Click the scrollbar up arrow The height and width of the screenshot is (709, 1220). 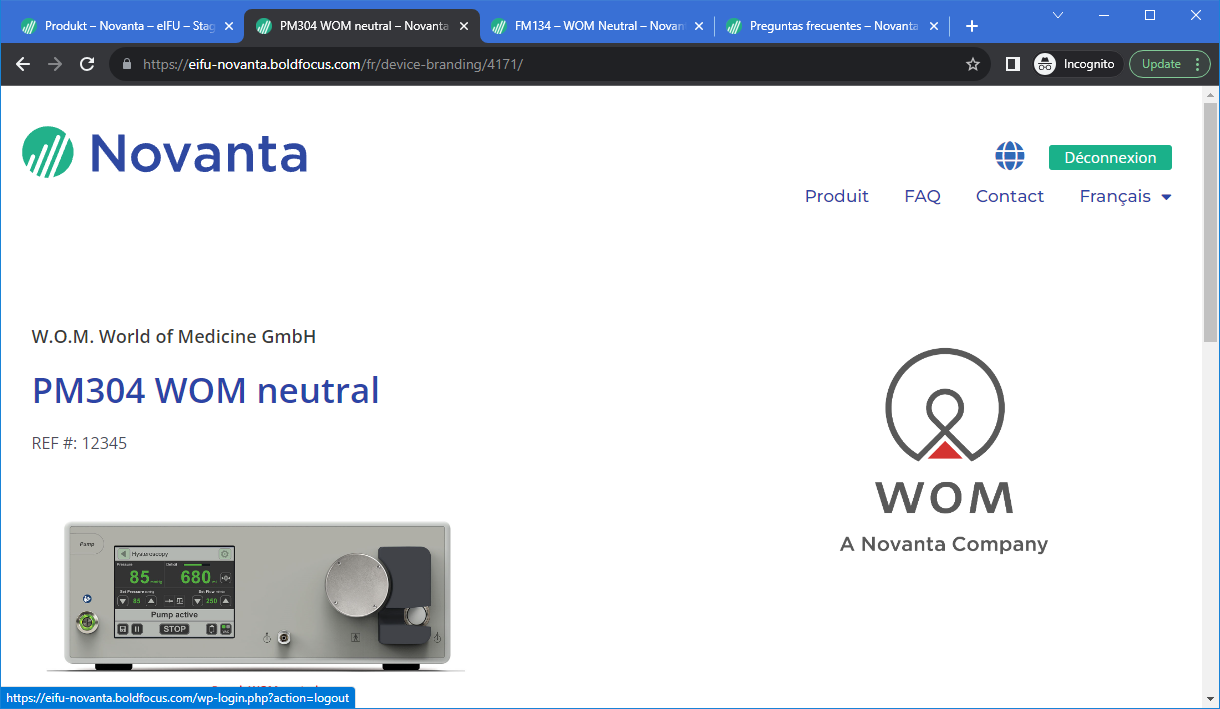click(x=1210, y=93)
